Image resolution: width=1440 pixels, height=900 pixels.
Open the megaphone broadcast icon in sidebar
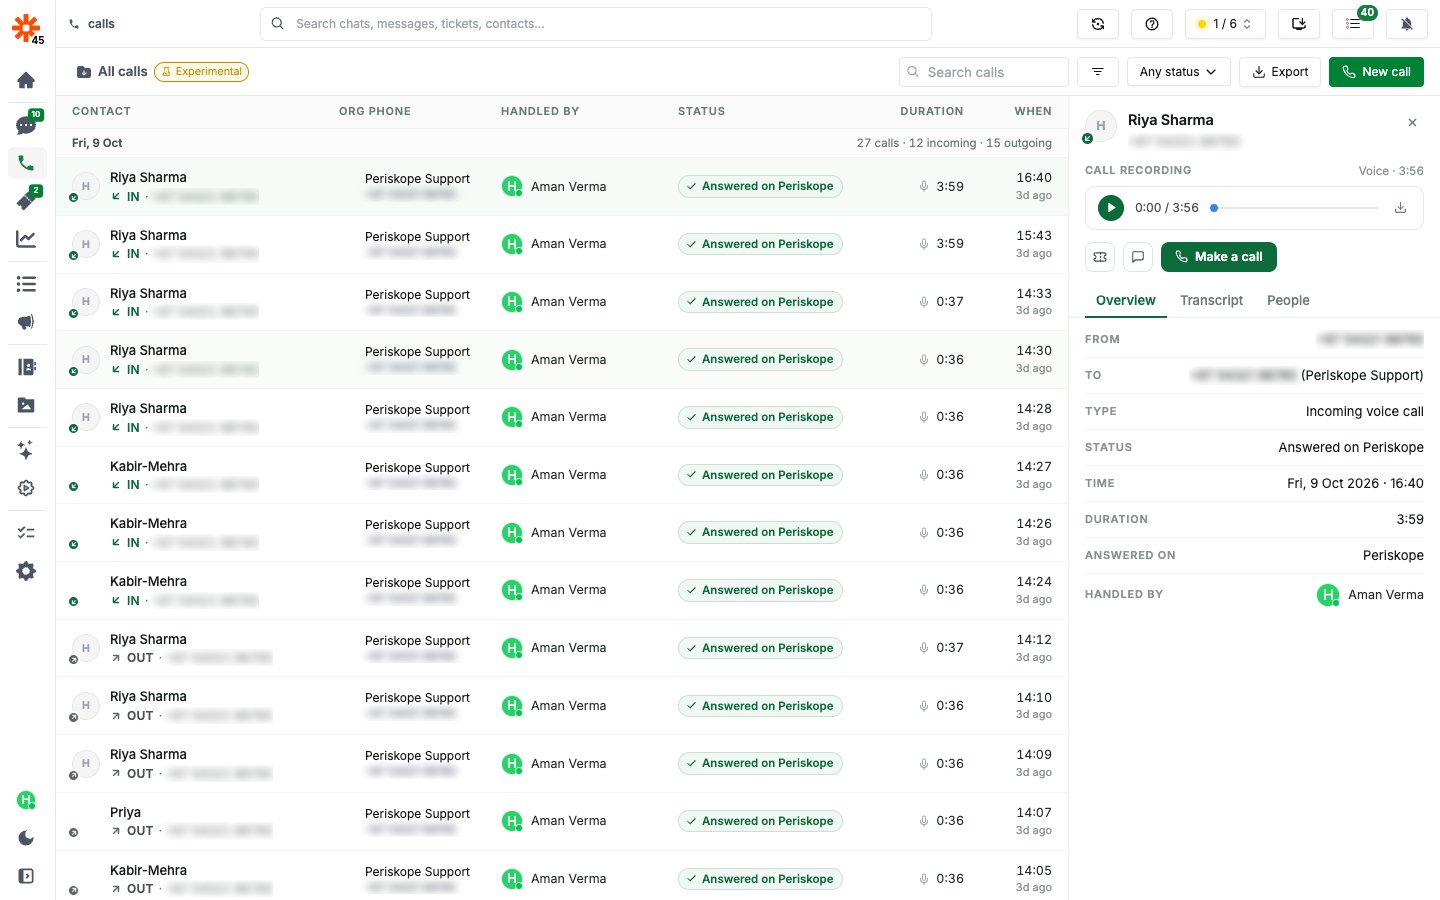coord(27,322)
